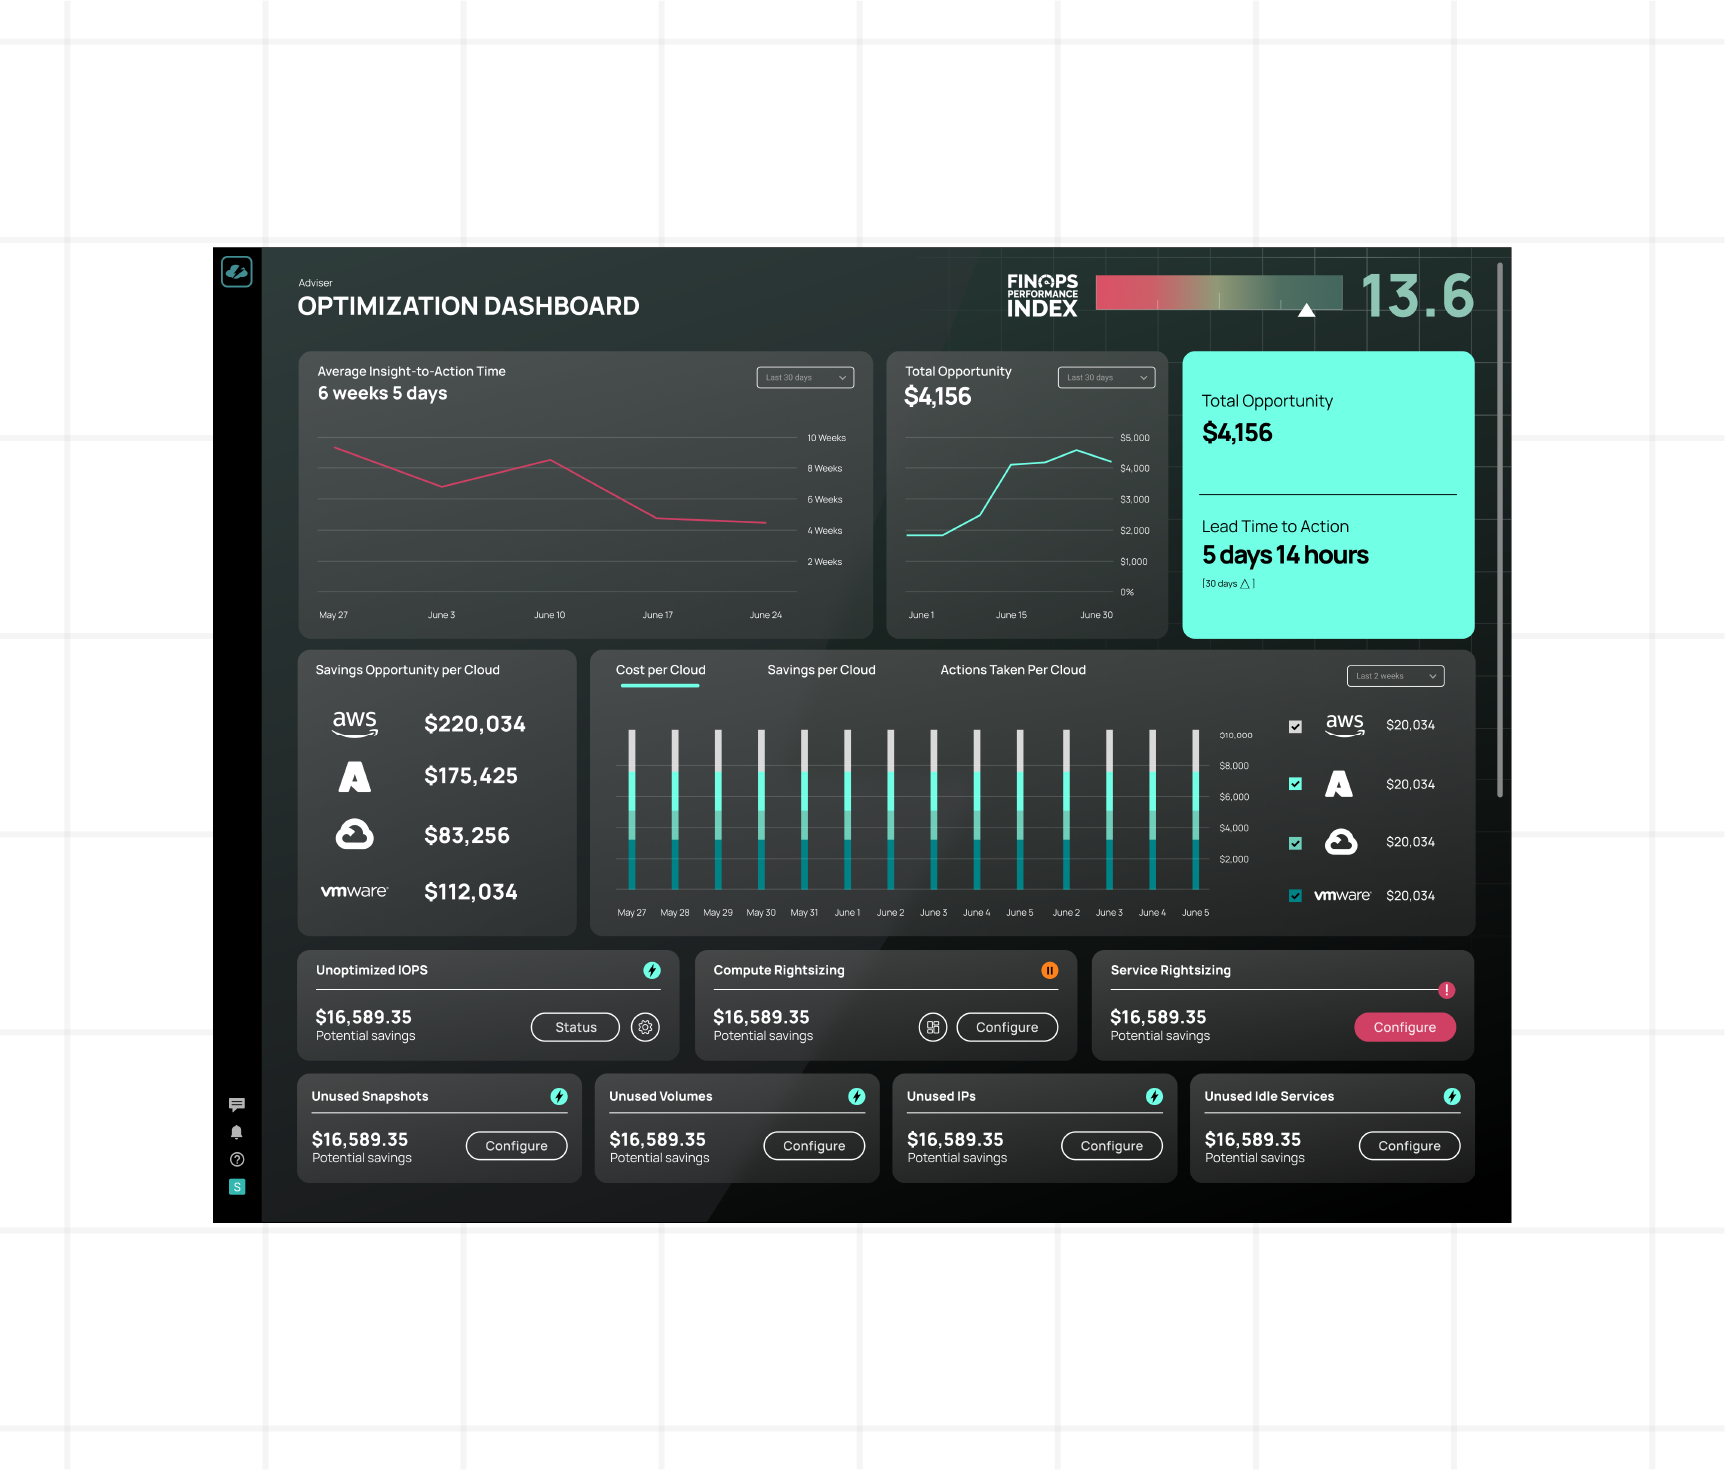1725x1470 pixels.
Task: Click the grid icon in Compute Rightsizing
Action: 933,1027
